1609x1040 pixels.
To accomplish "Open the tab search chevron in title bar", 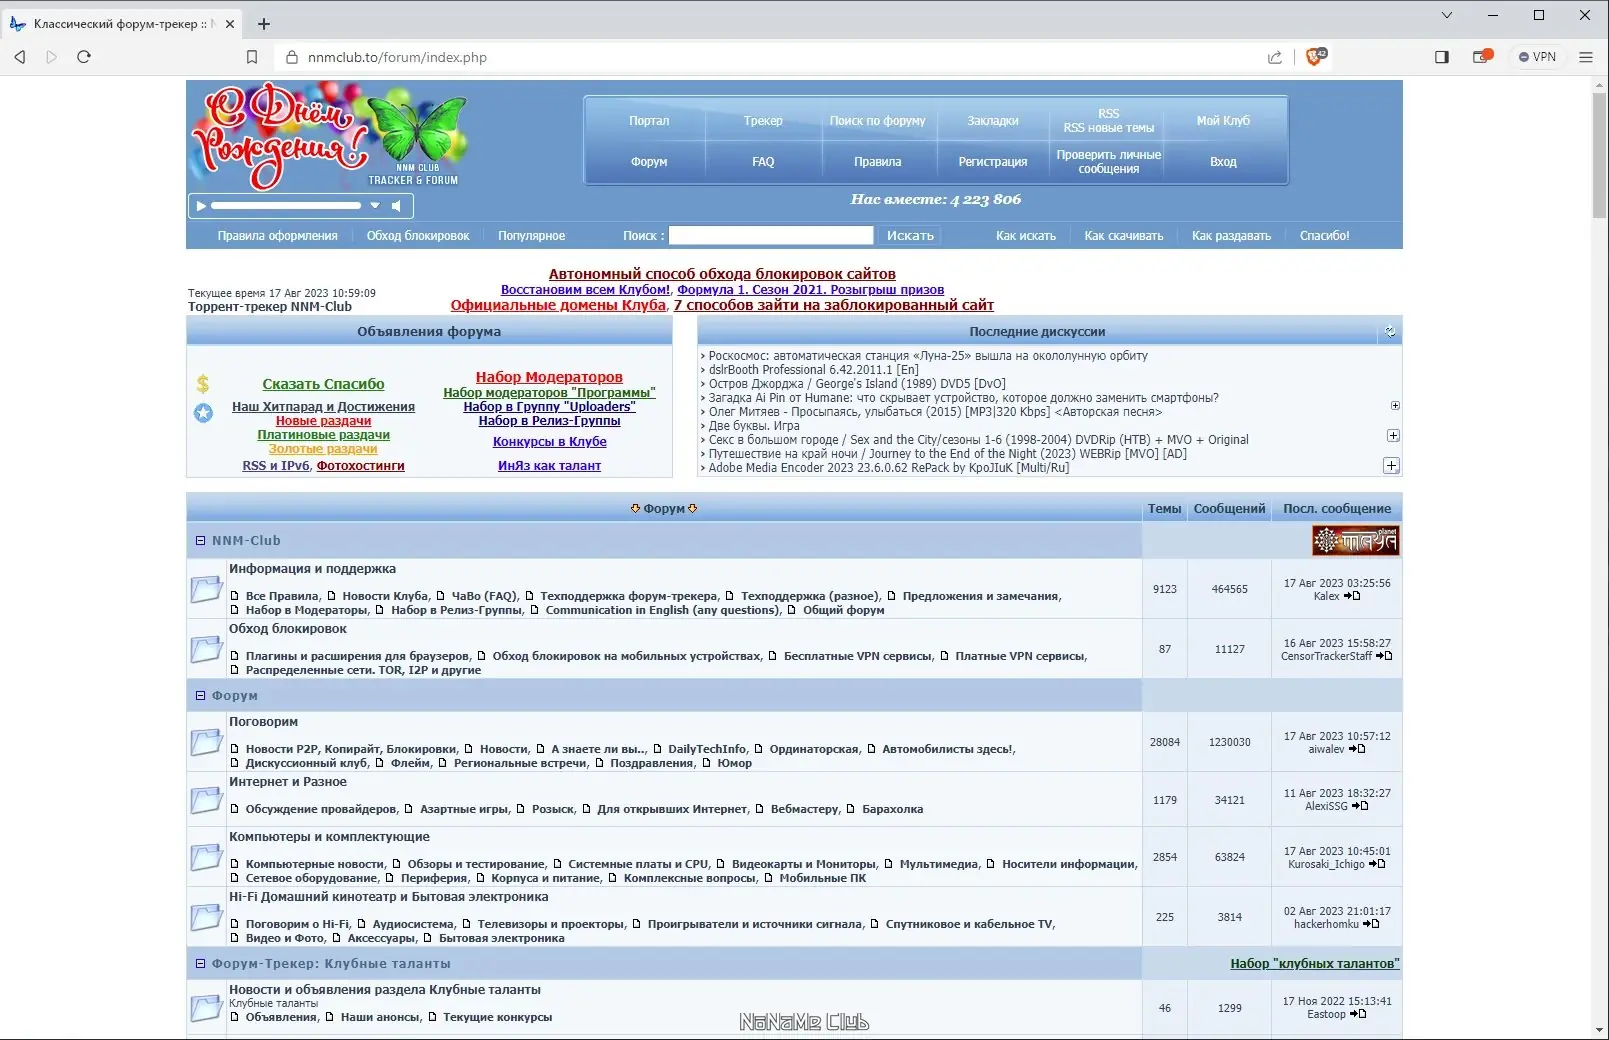I will click(1447, 15).
